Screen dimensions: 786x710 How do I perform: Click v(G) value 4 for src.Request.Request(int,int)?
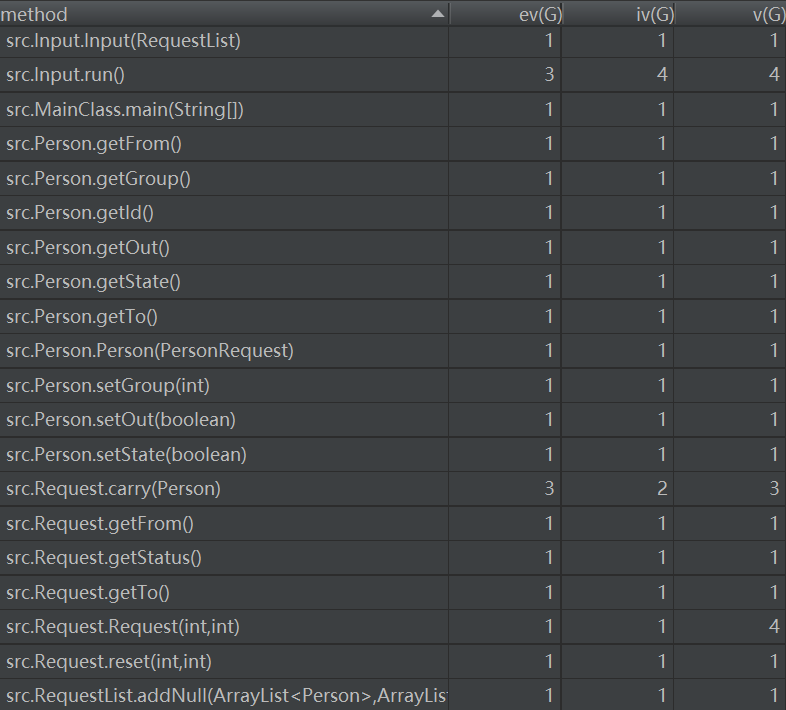(x=774, y=627)
